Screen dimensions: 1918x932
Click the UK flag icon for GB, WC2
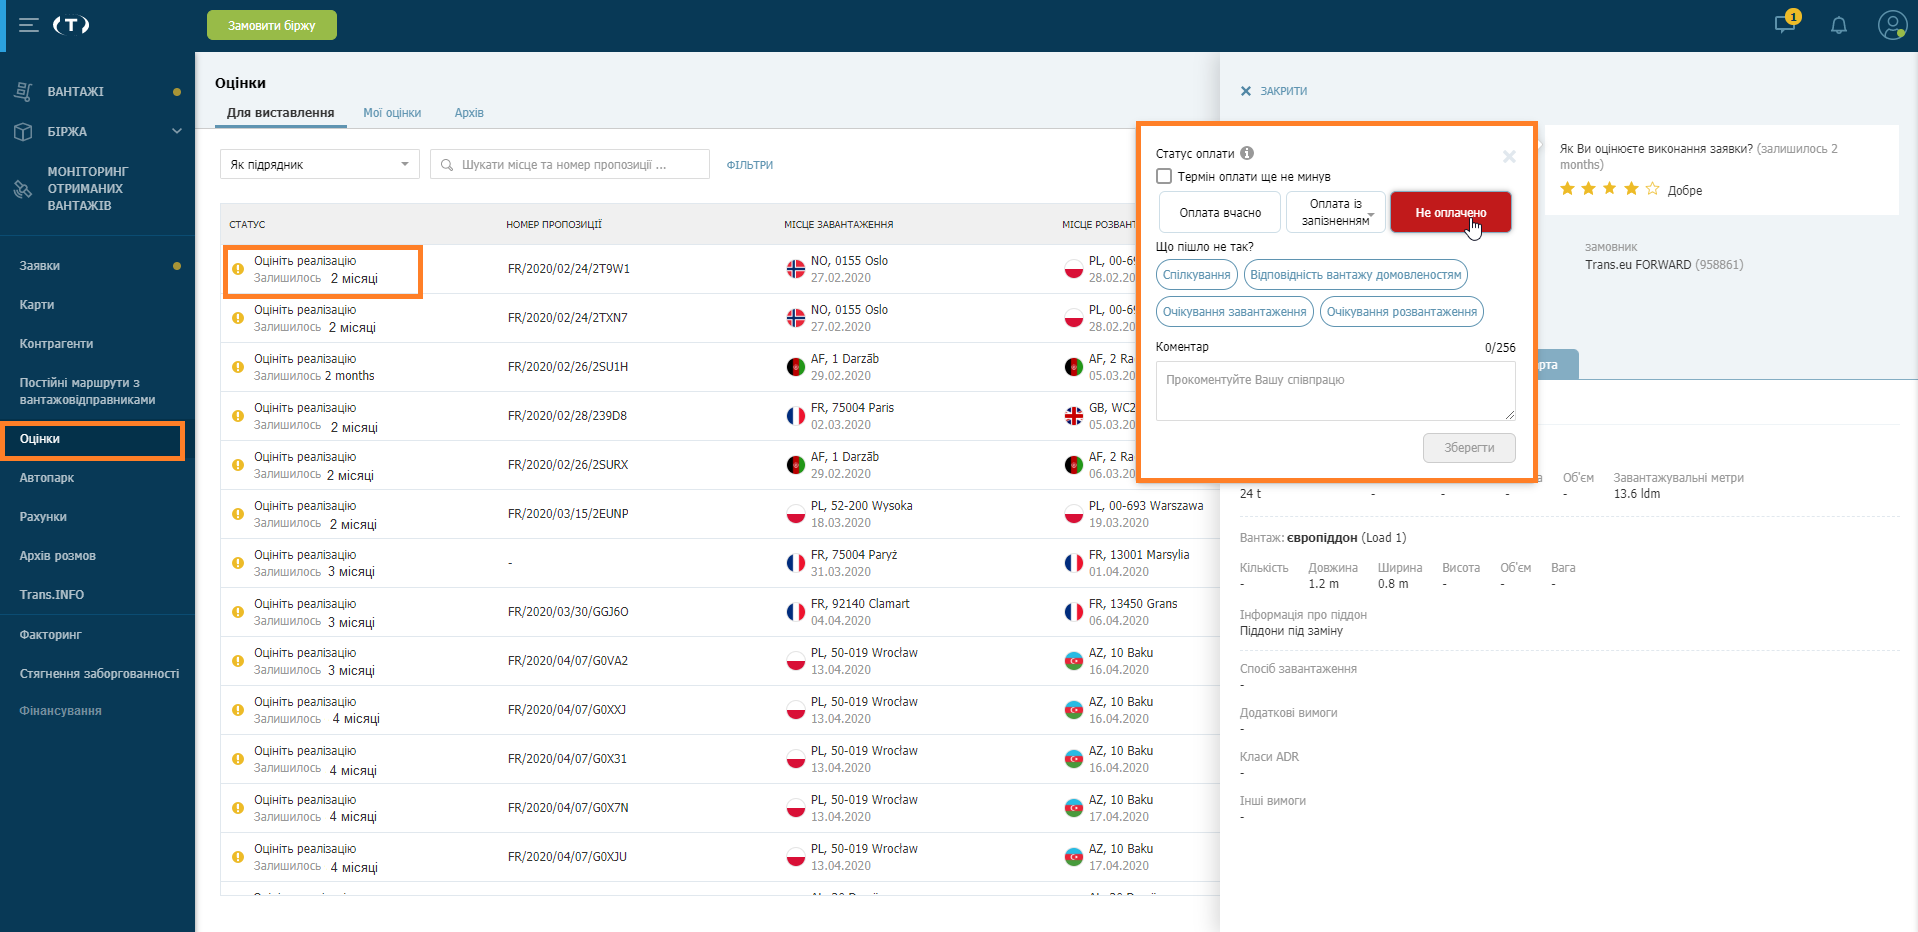click(1074, 416)
